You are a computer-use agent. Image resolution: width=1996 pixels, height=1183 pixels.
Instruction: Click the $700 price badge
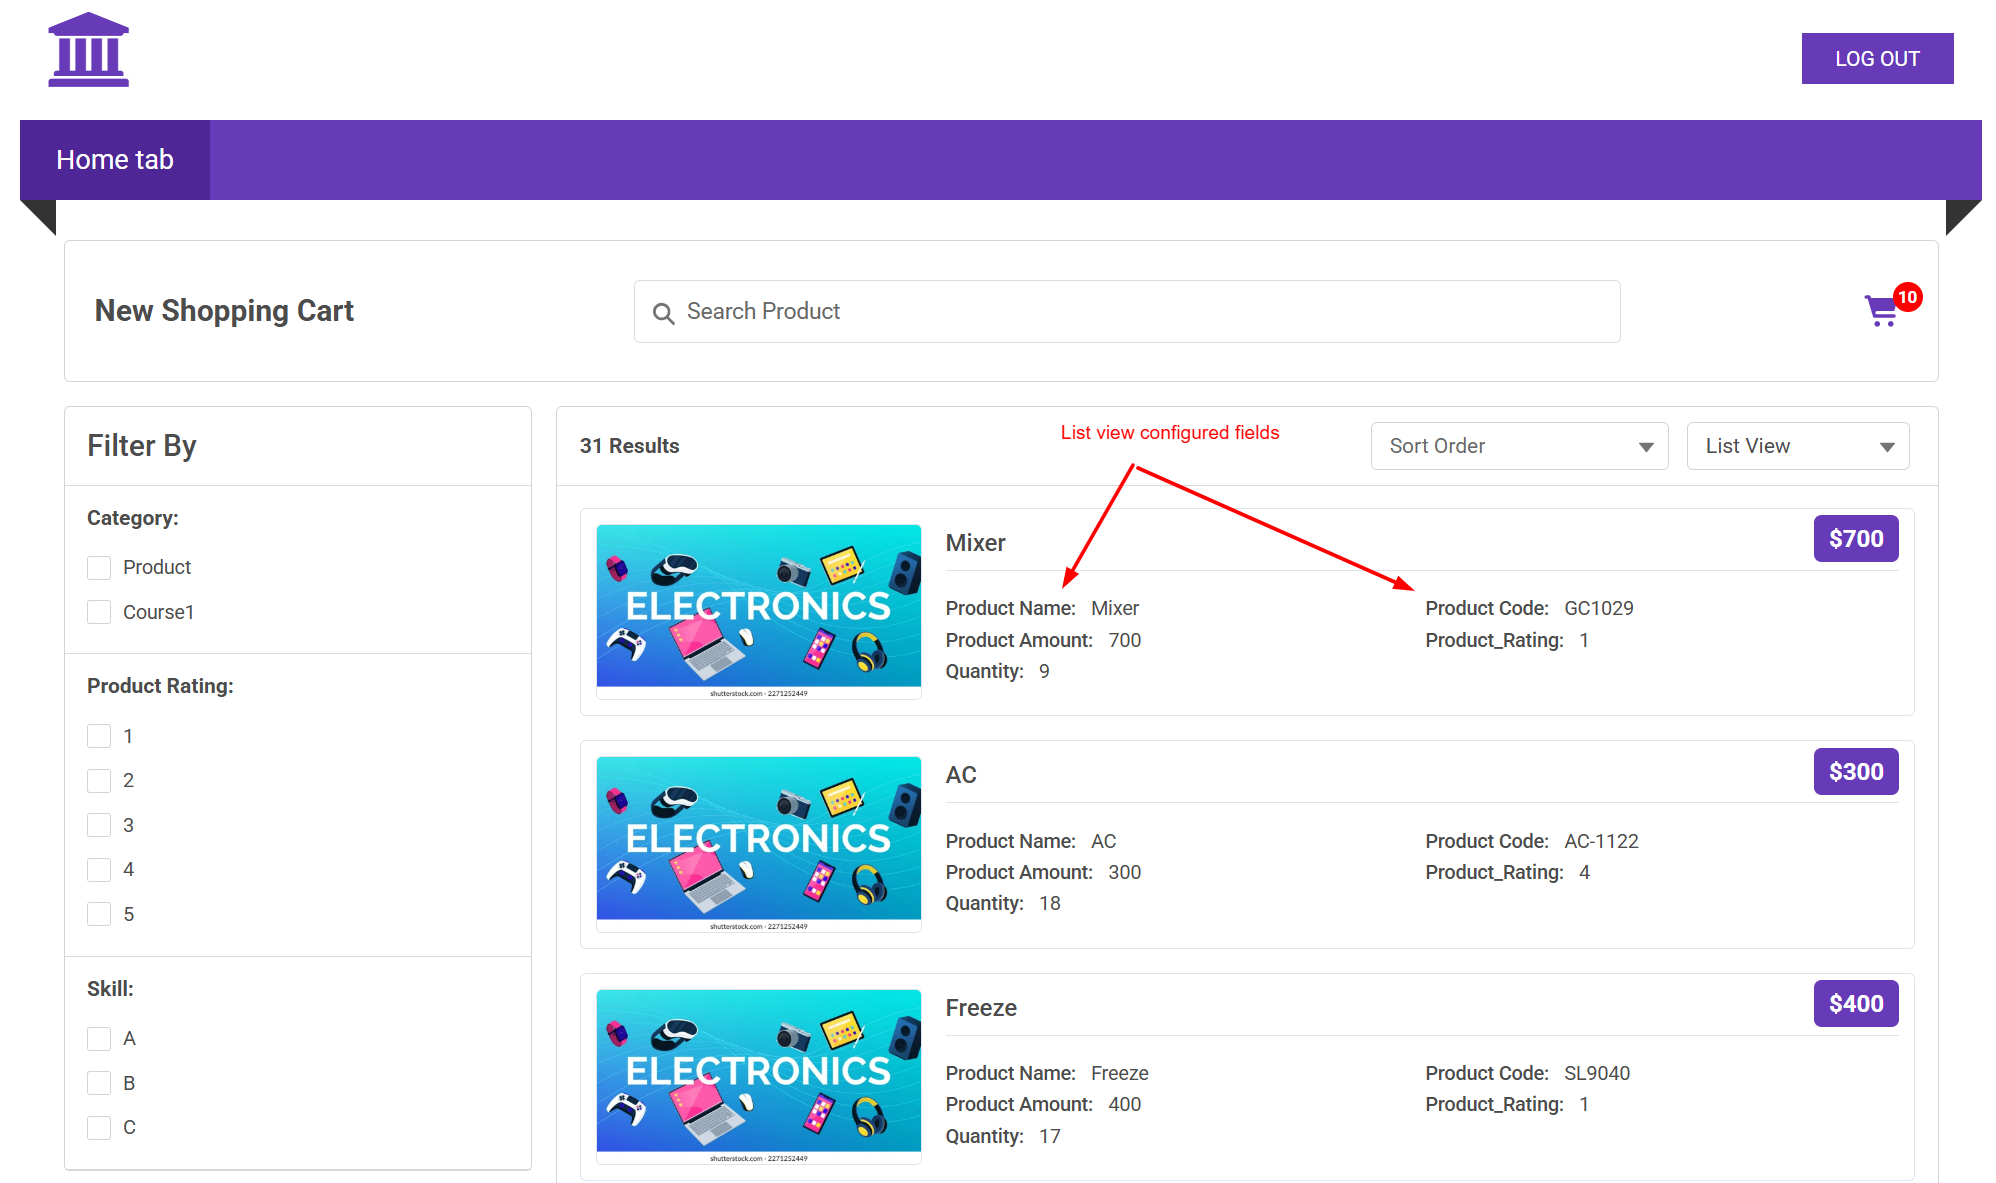coord(1855,539)
